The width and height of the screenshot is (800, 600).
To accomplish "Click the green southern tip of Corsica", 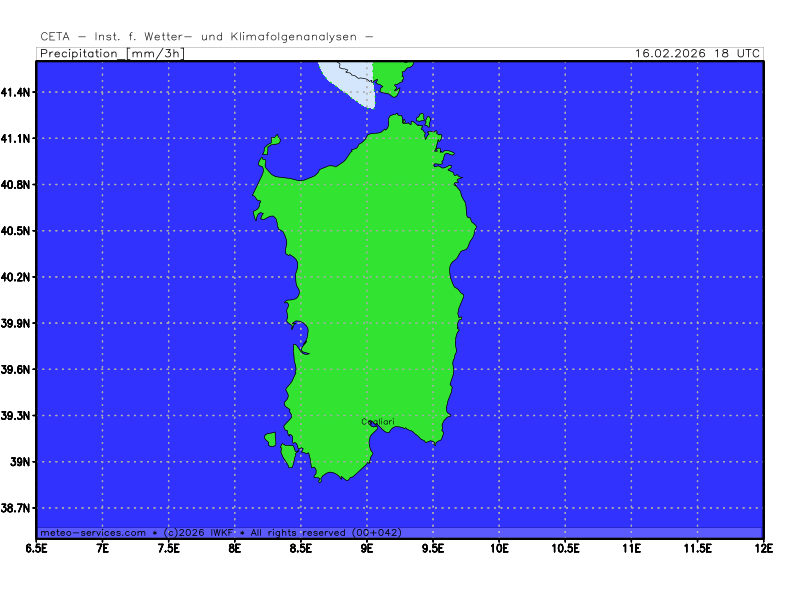I will [390, 74].
